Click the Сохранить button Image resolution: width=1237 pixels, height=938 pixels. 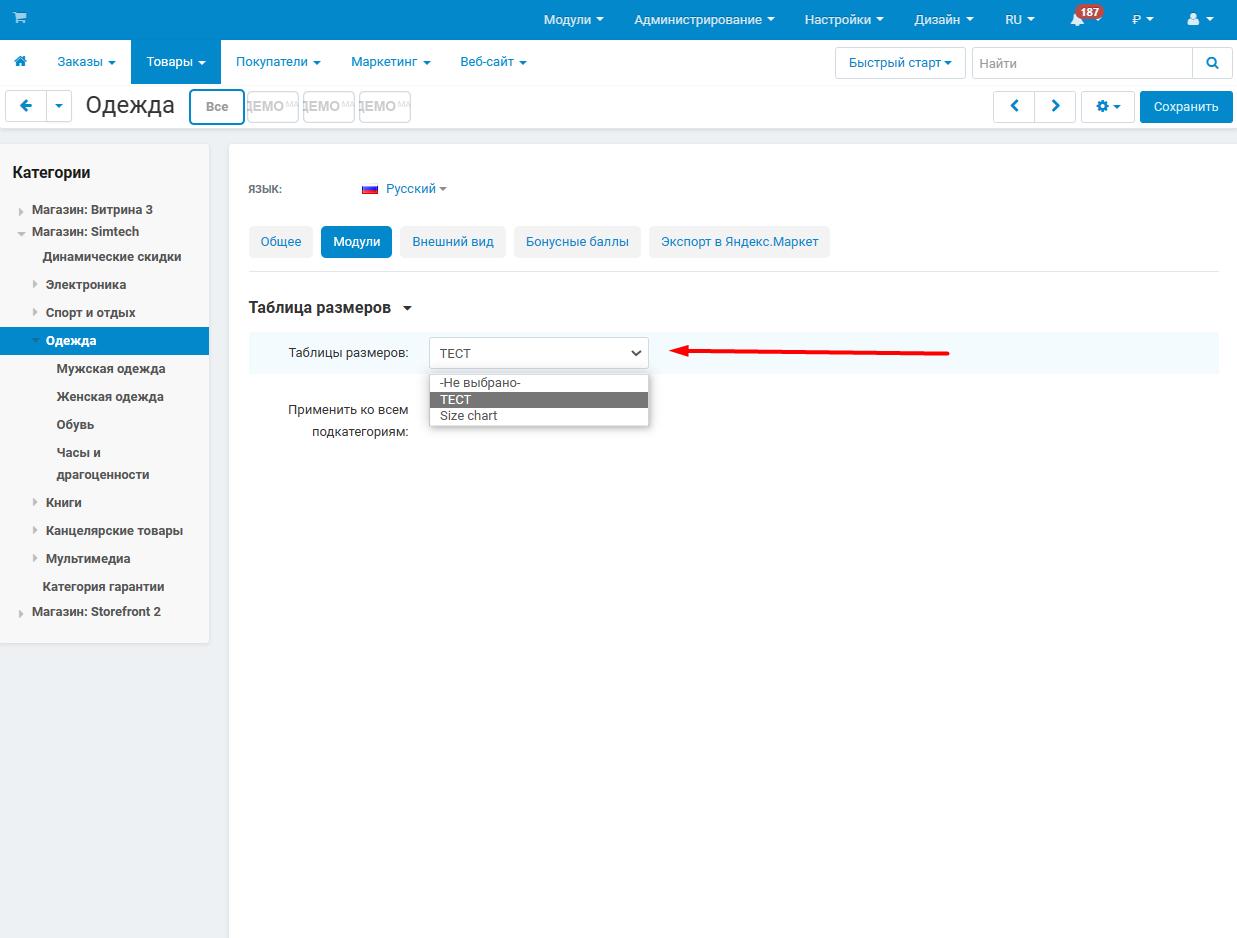pyautogui.click(x=1186, y=106)
